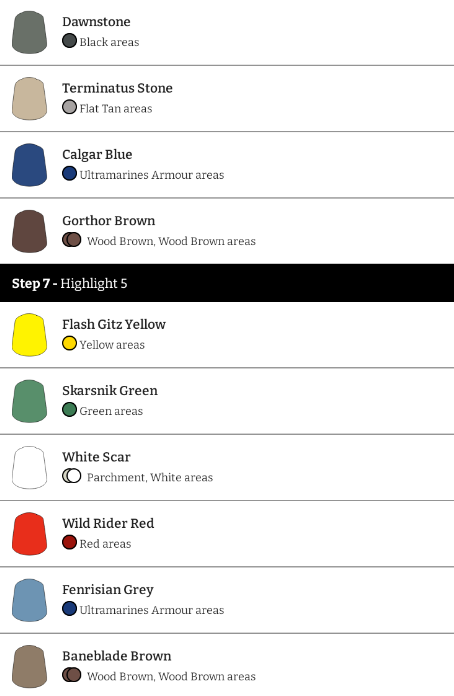Select the Red areas color dot

(x=69, y=542)
